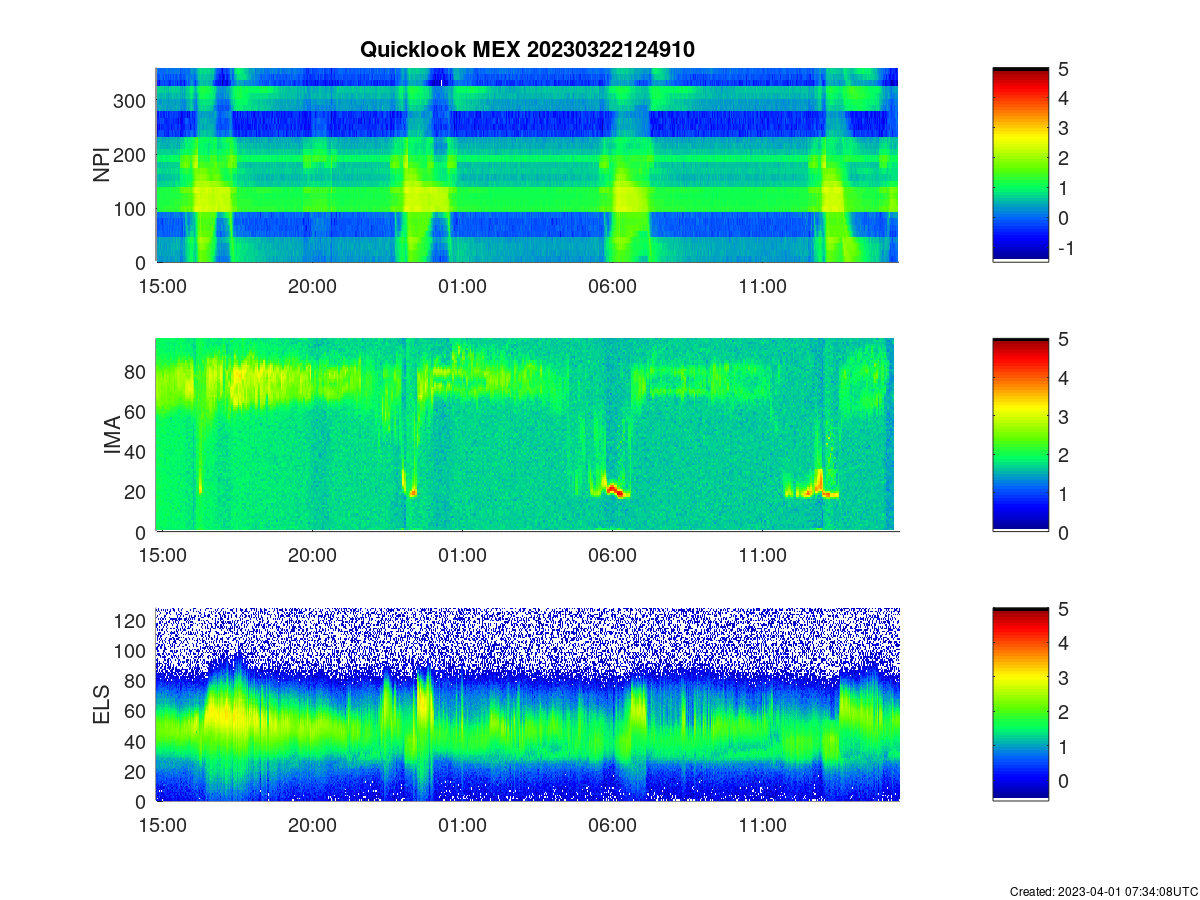
Task: Select the NPI y-axis label
Action: 101,165
